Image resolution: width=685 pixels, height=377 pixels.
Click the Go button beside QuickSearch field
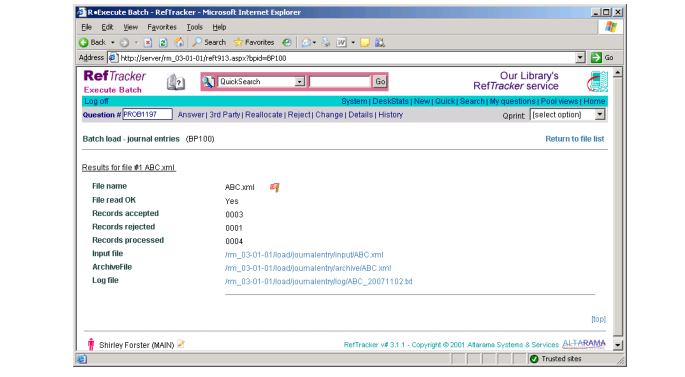pos(380,81)
